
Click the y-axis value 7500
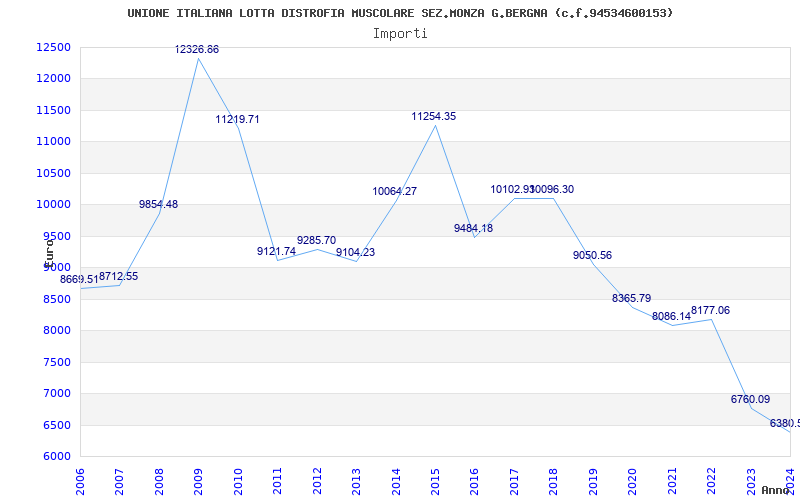(x=56, y=362)
